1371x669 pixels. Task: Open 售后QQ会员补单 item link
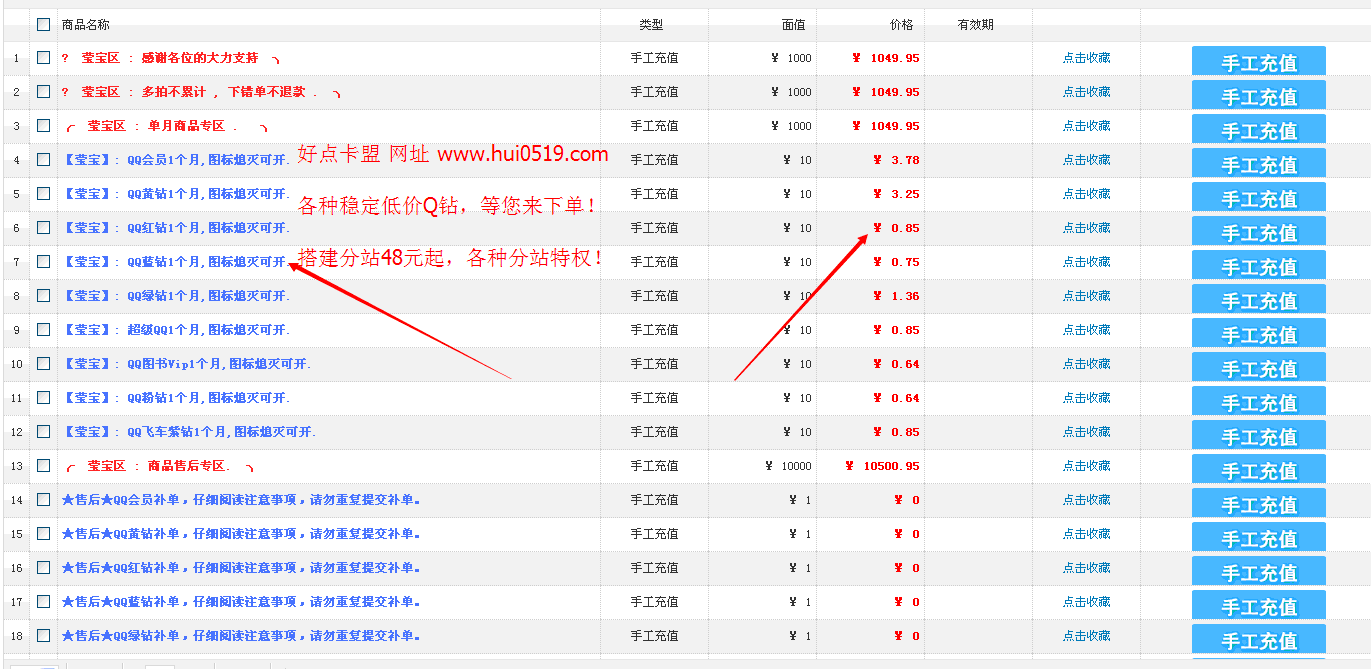(x=240, y=500)
